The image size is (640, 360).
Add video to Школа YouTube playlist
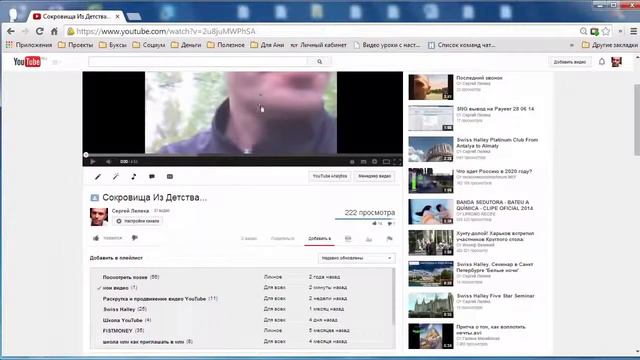click(122, 320)
